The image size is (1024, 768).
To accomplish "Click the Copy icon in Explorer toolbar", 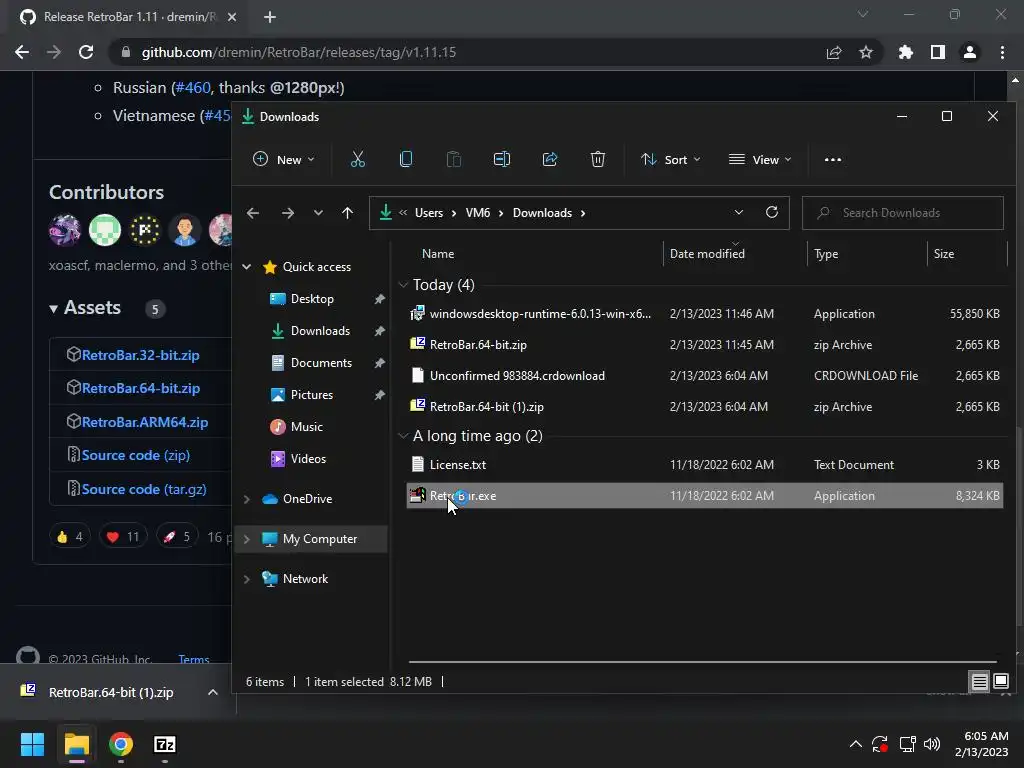I will [x=406, y=159].
